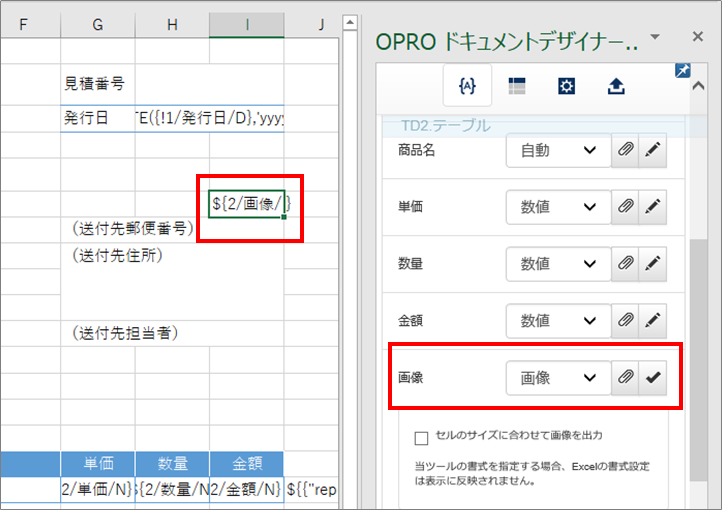
Task: Select column header I
Action: tap(246, 23)
